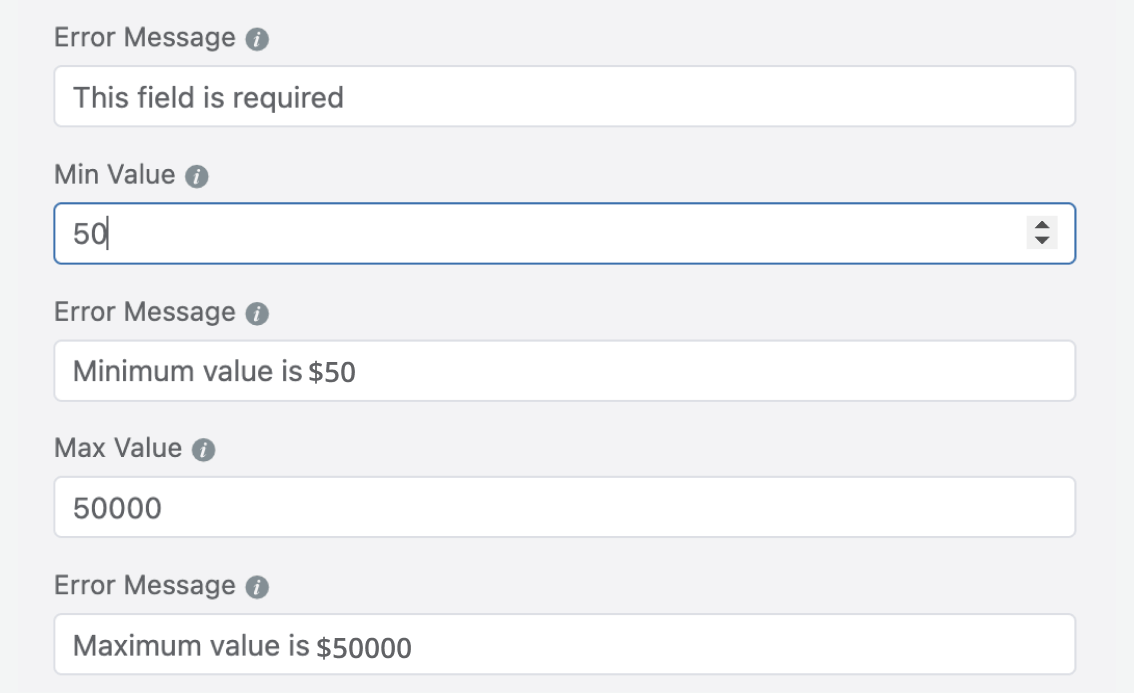Click the 'Max Value' label text

coord(117,449)
